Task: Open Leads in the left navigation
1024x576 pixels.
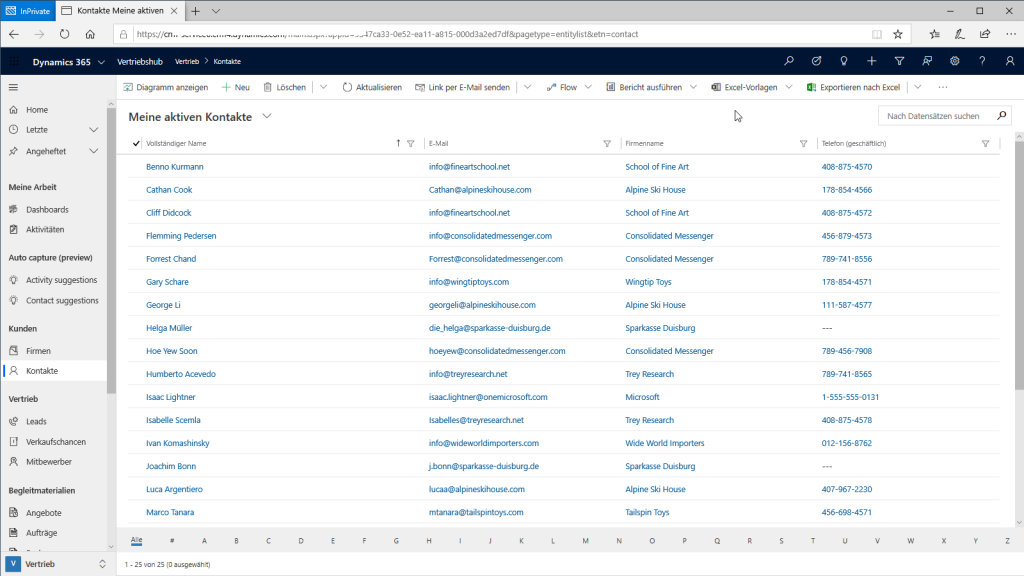Action: pyautogui.click(x=36, y=422)
